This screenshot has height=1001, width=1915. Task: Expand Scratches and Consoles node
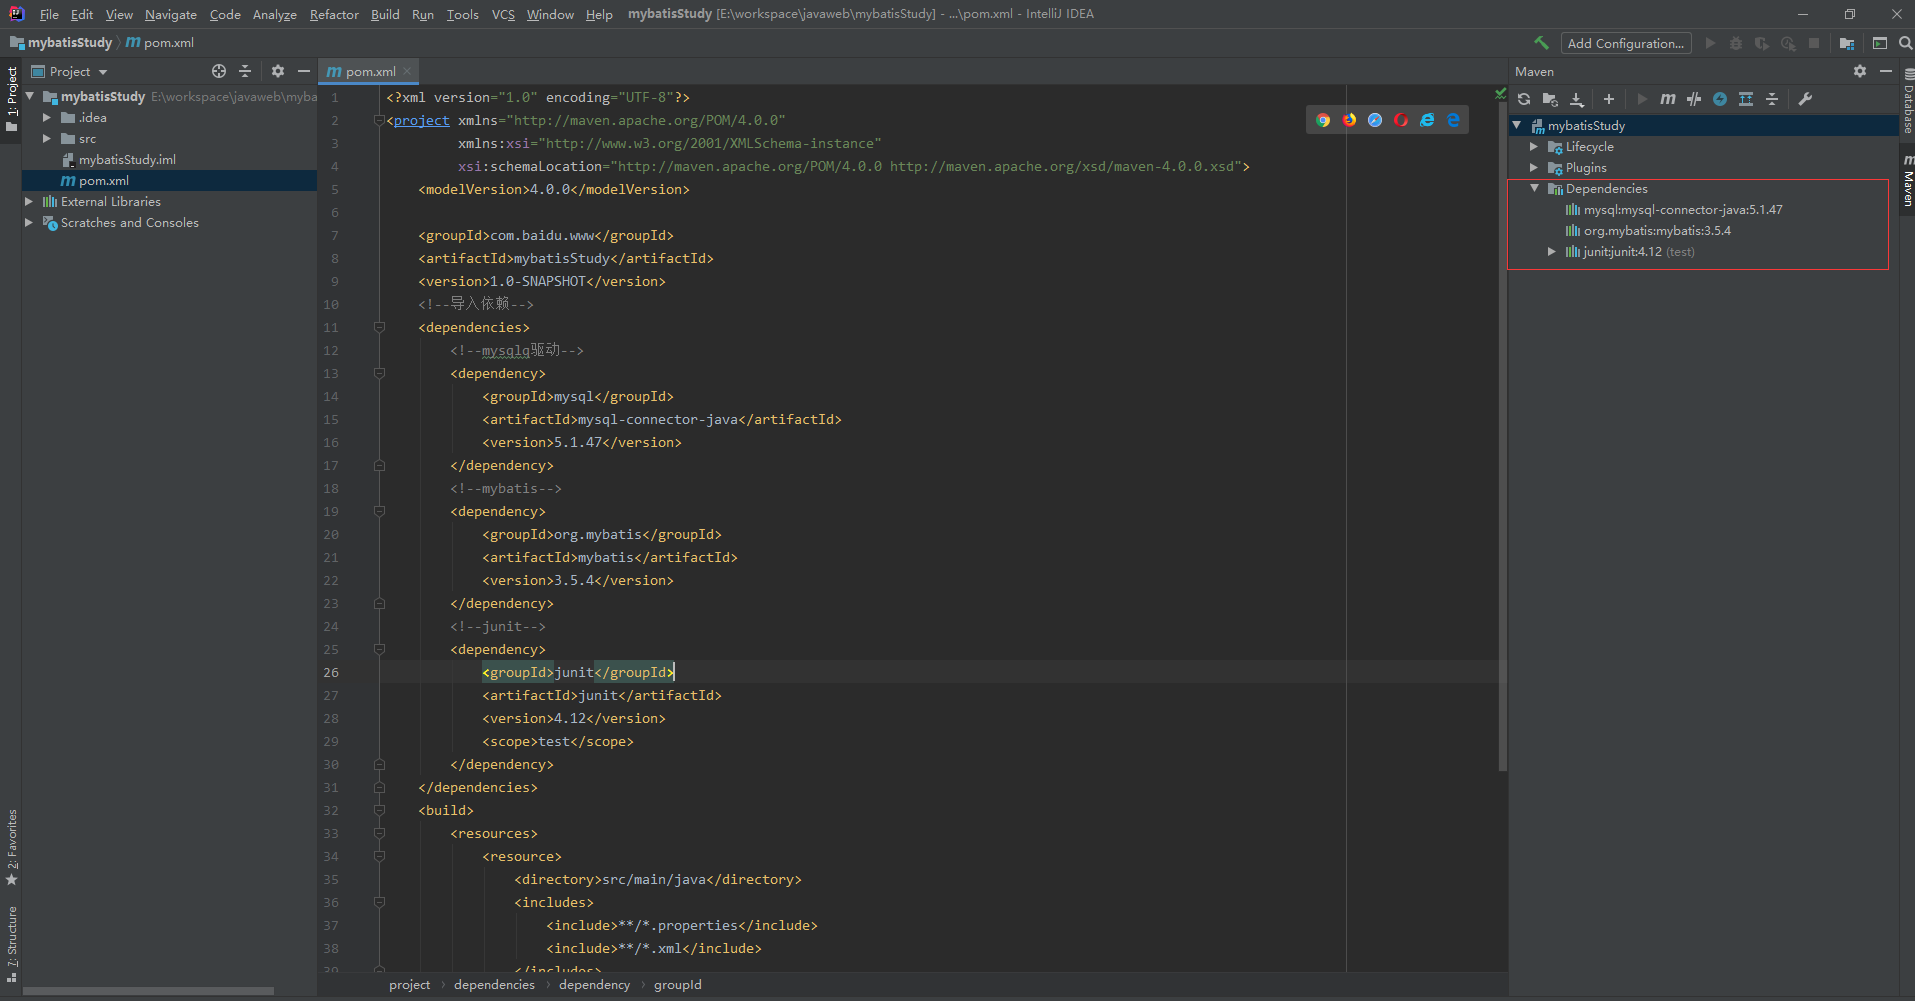[x=29, y=222]
